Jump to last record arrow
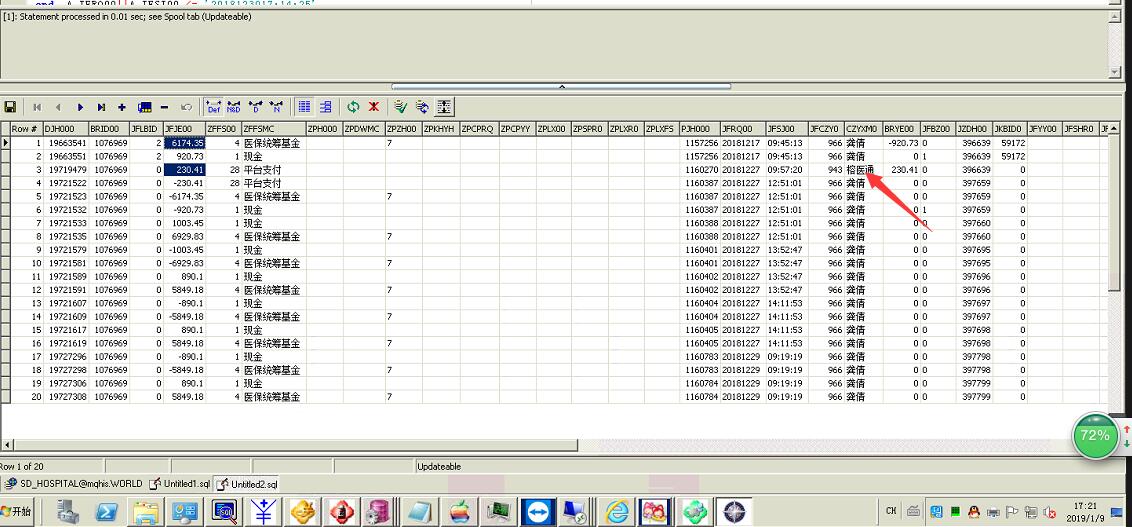The image size is (1132, 527). [x=101, y=107]
